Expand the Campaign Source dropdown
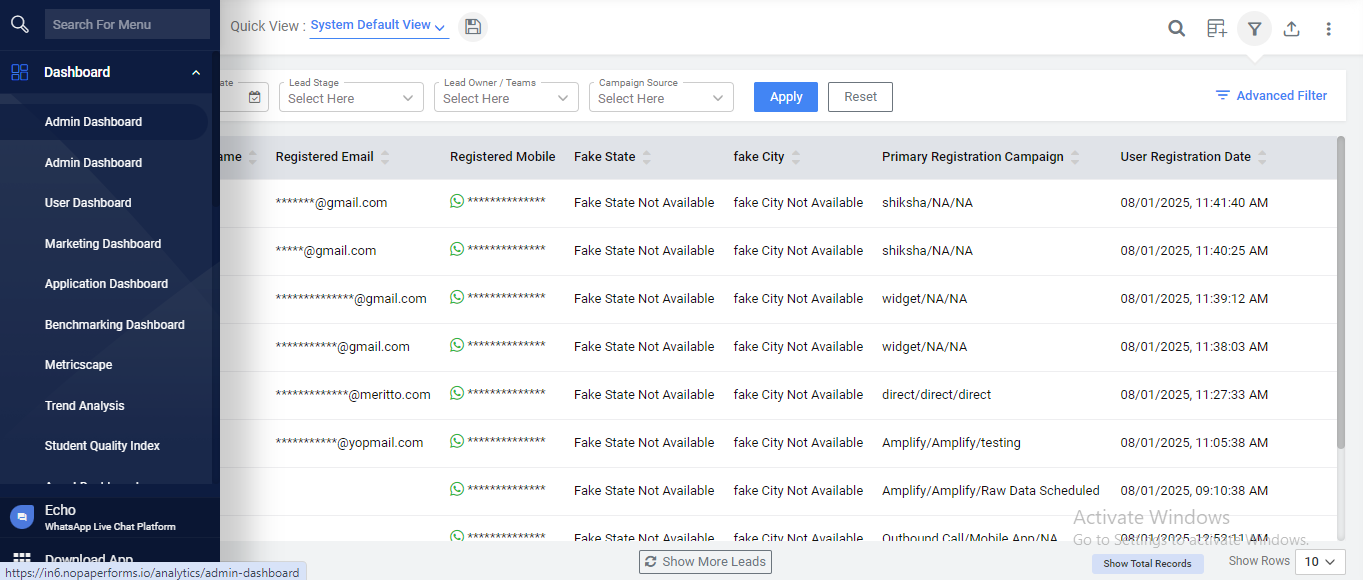Image resolution: width=1363 pixels, height=580 pixels. tap(660, 98)
